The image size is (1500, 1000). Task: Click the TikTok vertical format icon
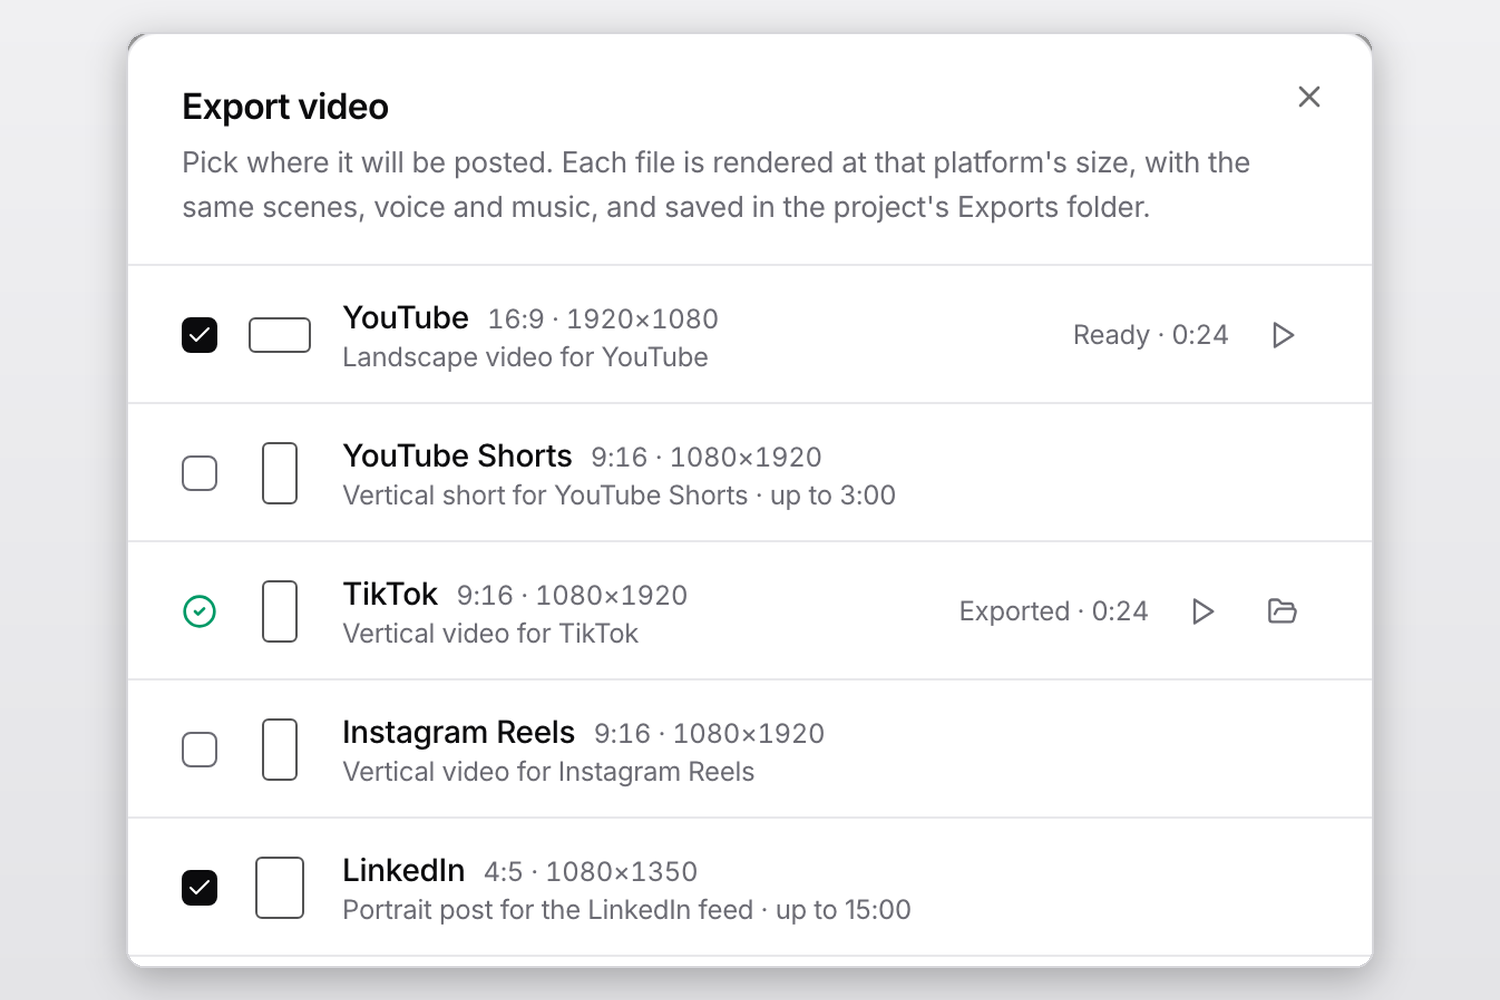(x=280, y=611)
